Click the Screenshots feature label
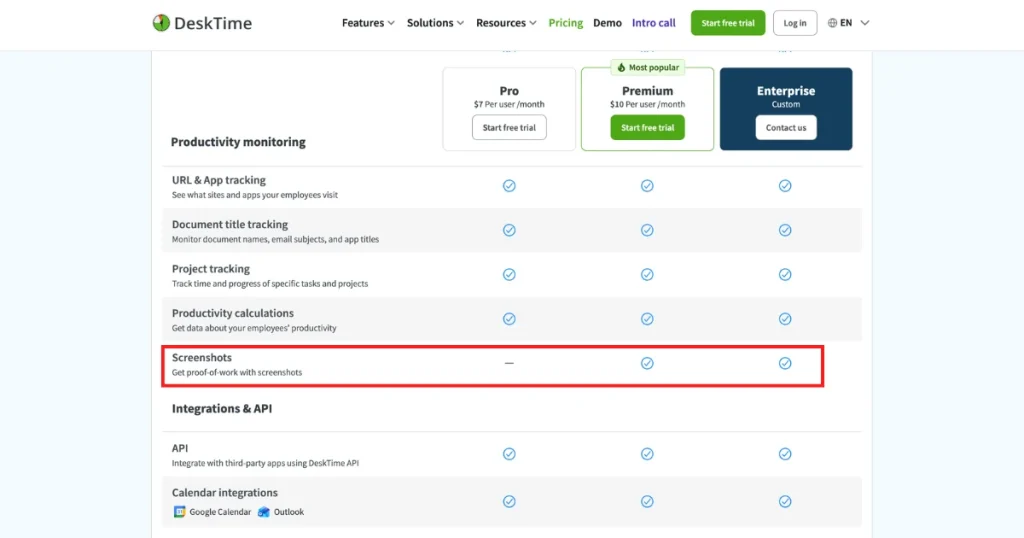 pos(202,358)
